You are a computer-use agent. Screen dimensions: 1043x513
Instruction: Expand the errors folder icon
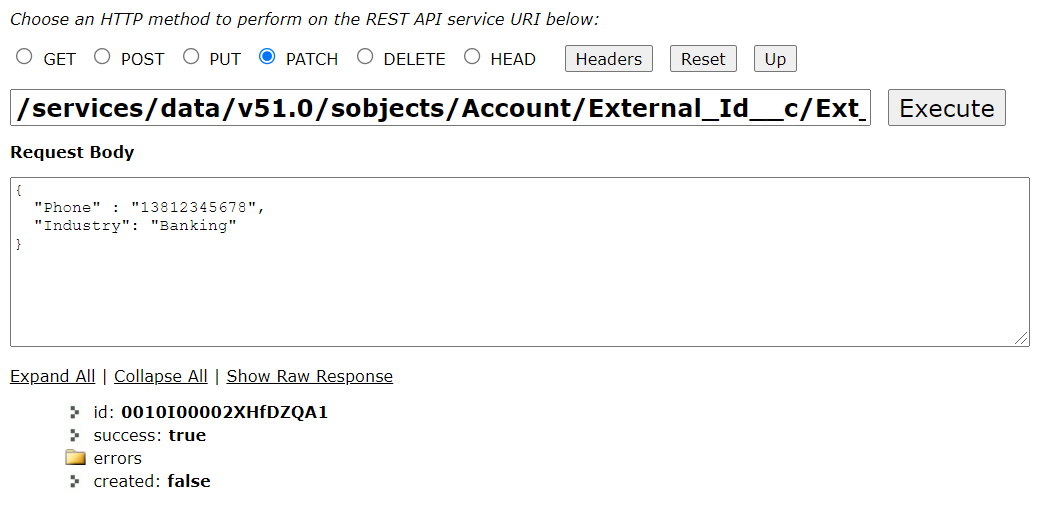coord(76,458)
